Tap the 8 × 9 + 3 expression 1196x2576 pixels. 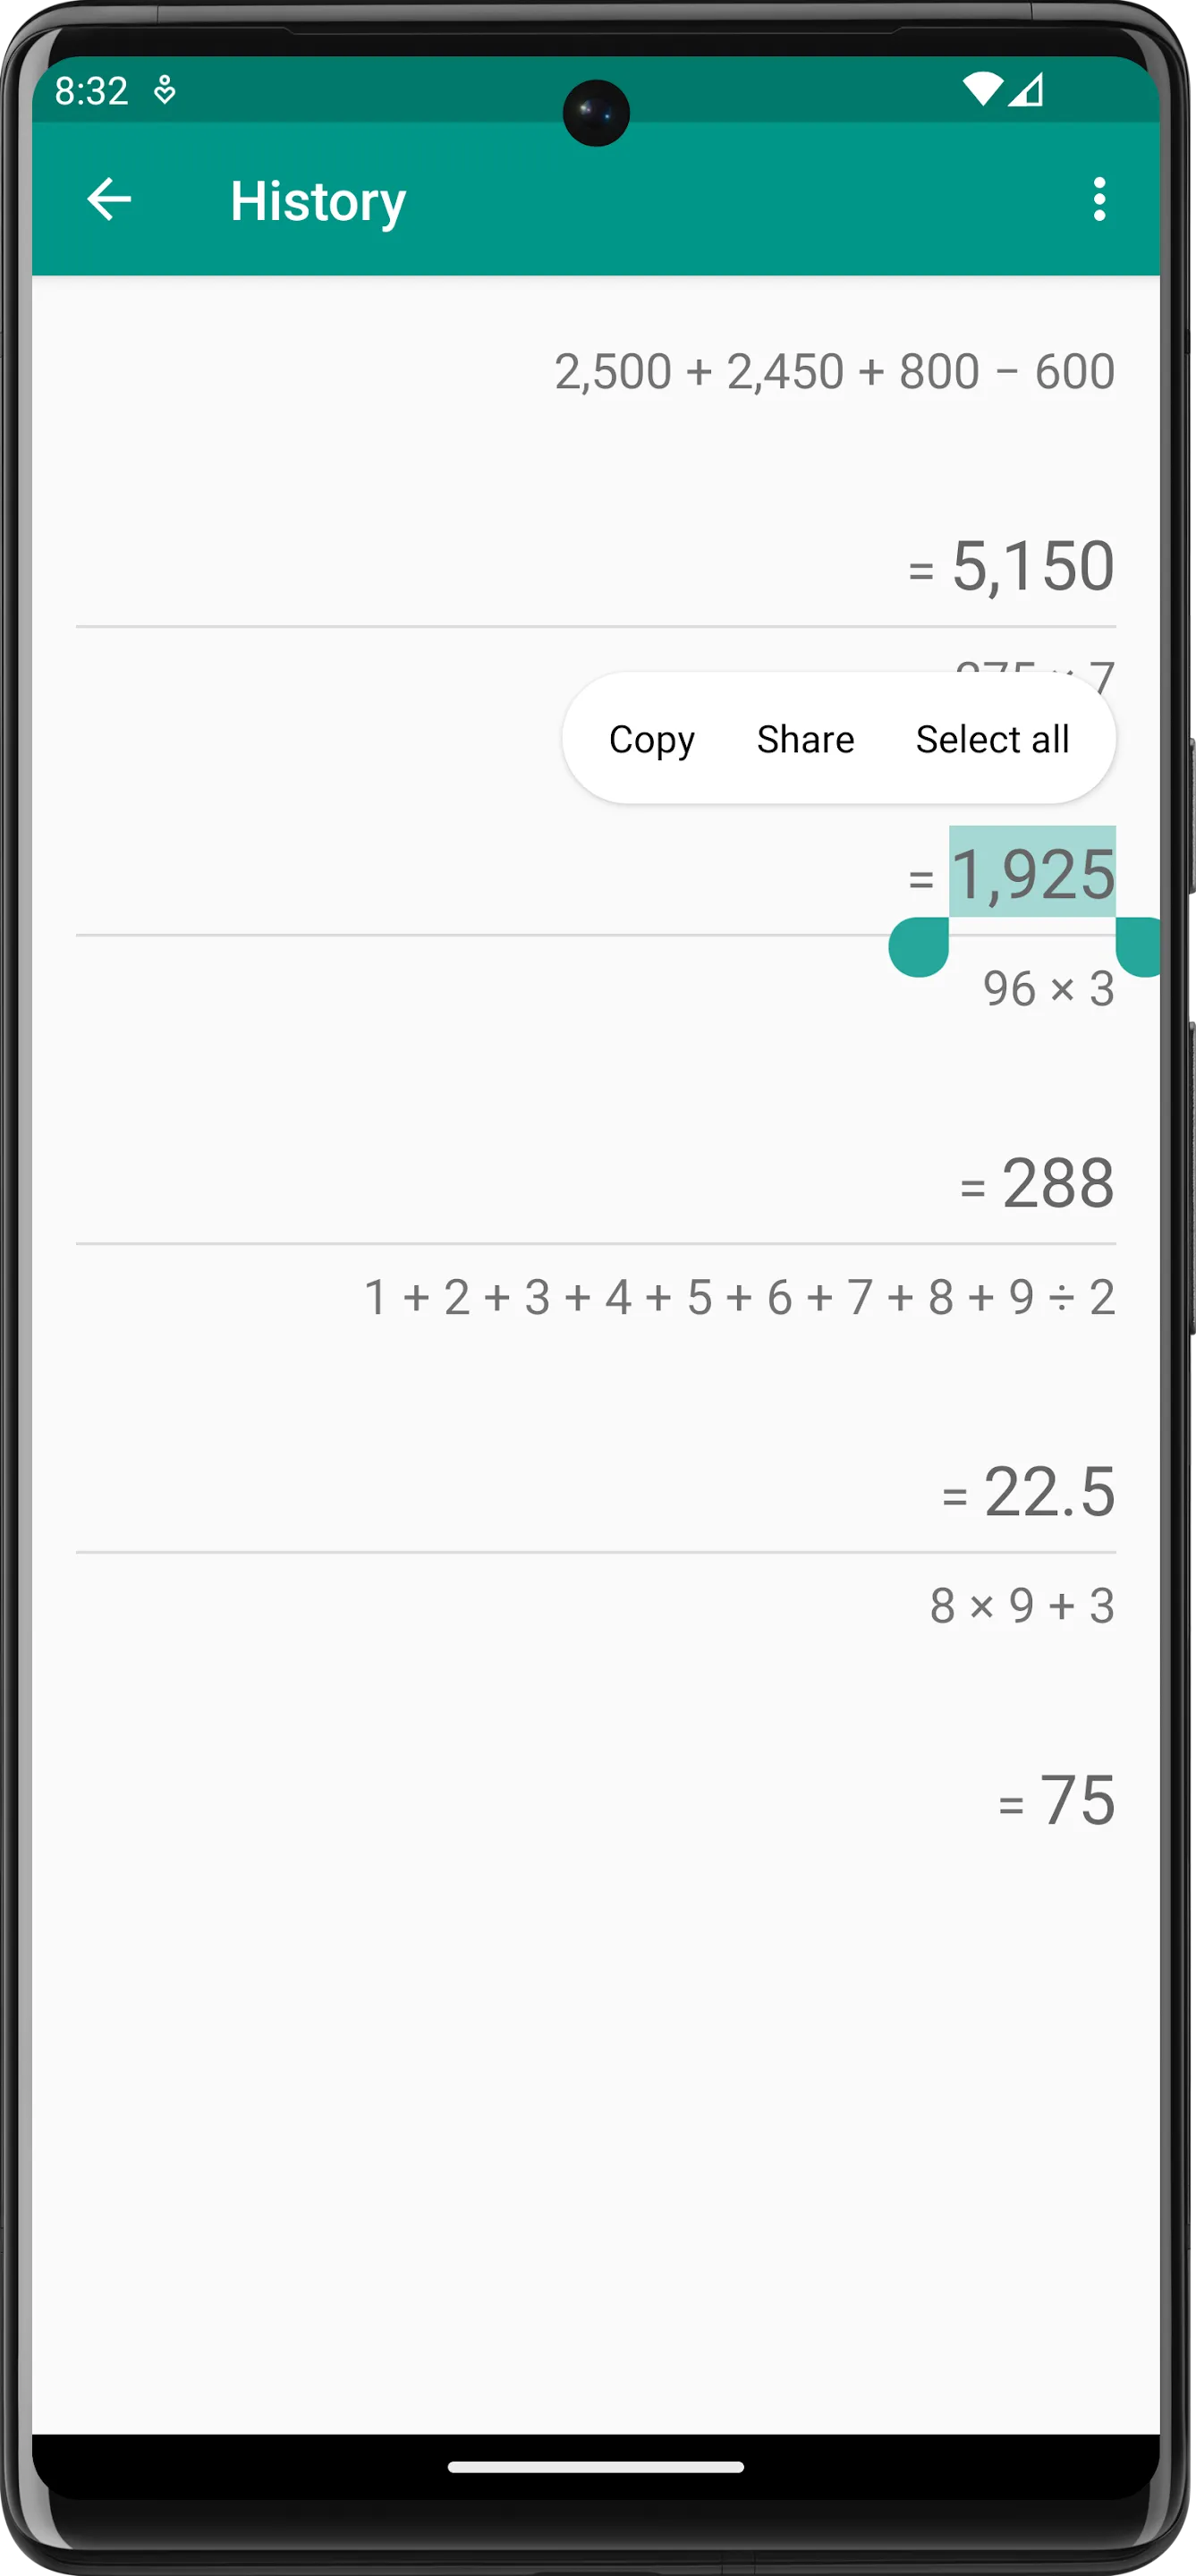[x=1022, y=1605]
